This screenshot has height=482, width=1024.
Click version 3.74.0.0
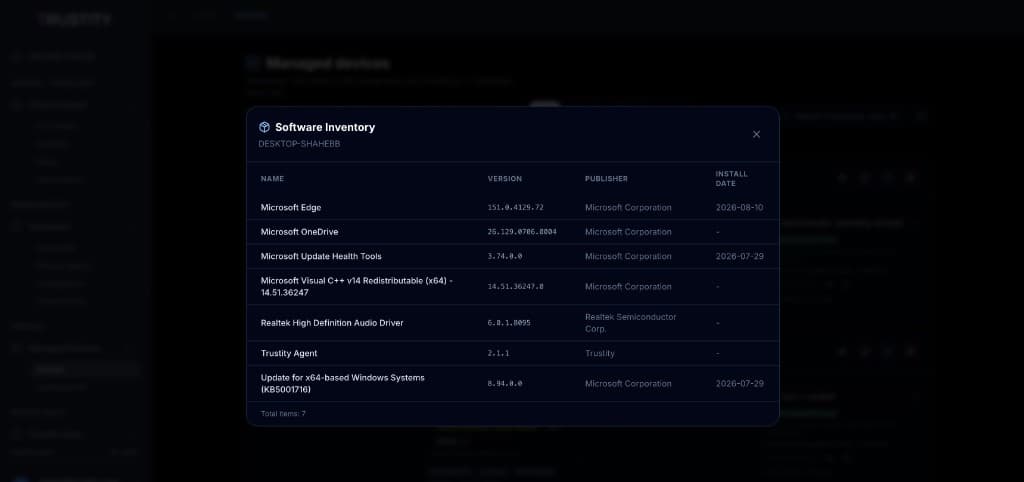[505, 256]
